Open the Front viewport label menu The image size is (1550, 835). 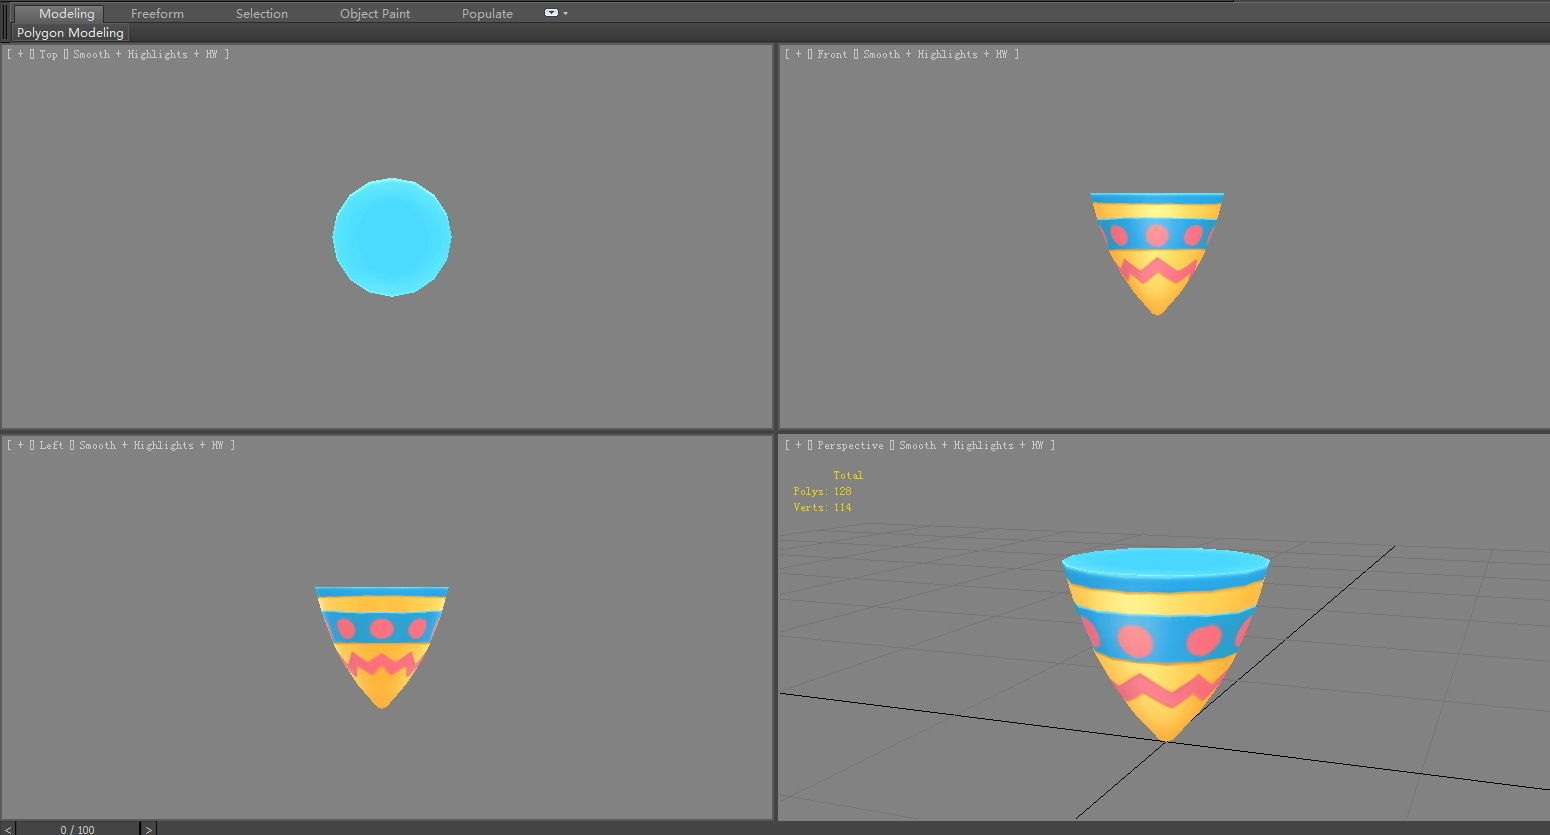click(832, 54)
